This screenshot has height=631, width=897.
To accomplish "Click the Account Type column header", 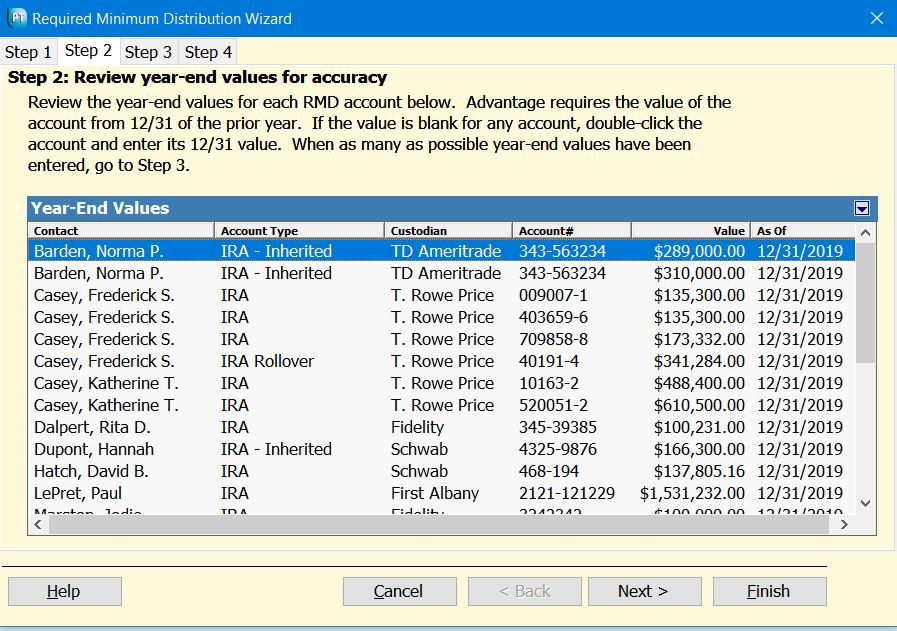I will tap(297, 230).
